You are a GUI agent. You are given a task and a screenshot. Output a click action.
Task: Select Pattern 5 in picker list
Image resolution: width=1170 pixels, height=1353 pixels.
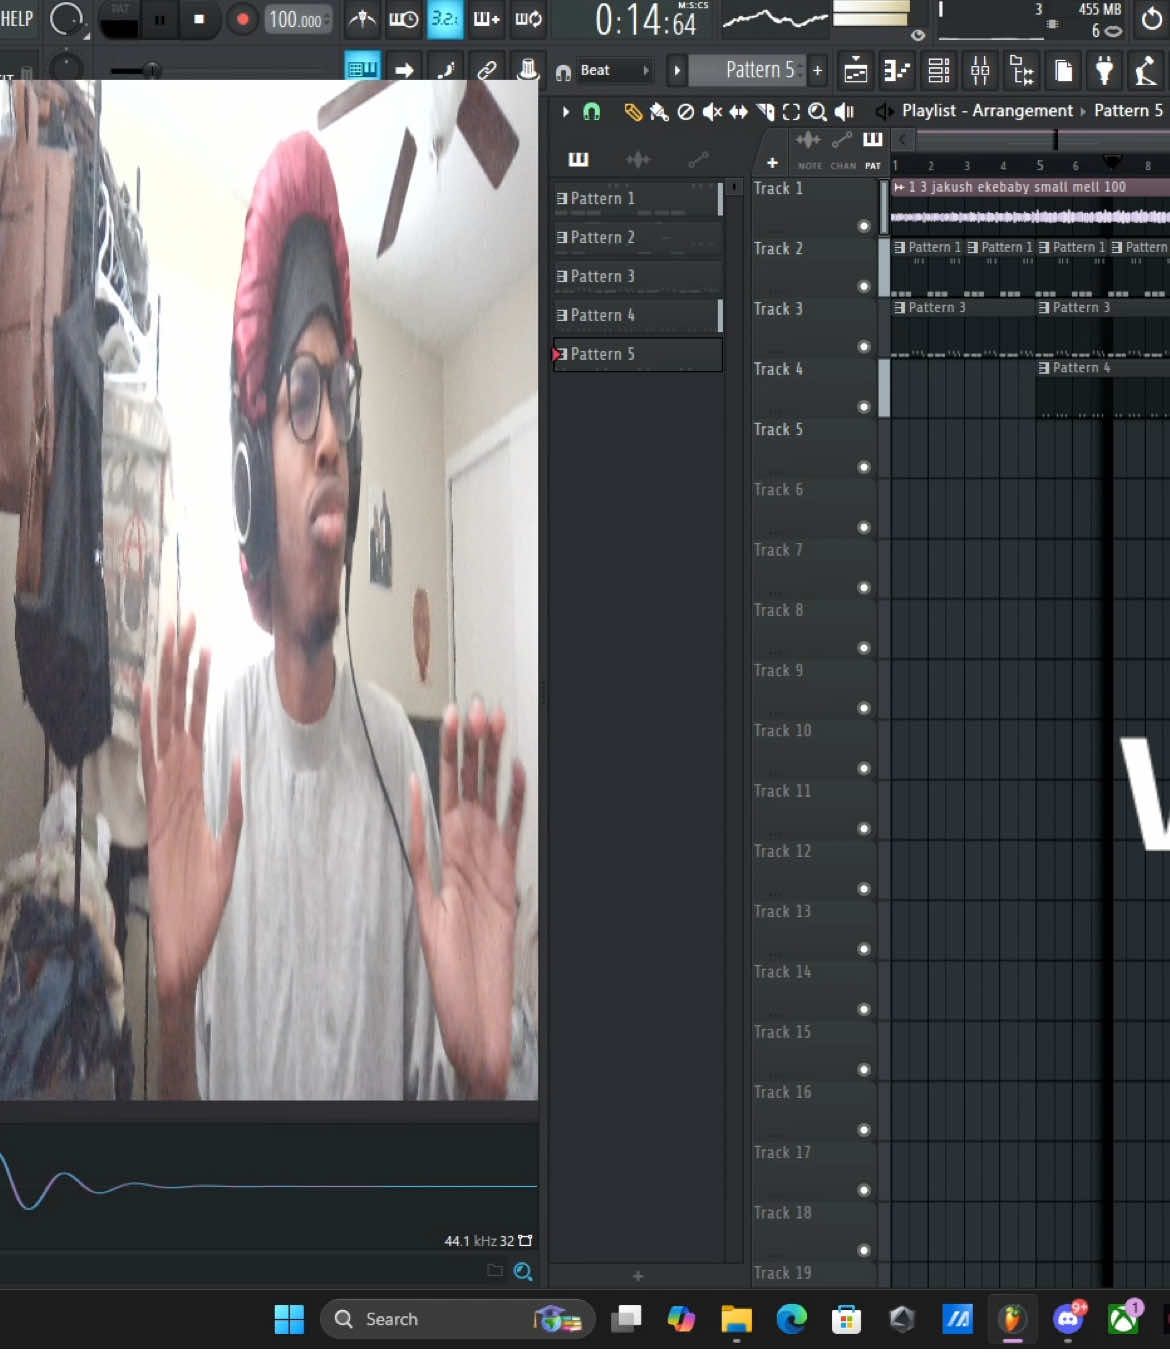pos(637,355)
